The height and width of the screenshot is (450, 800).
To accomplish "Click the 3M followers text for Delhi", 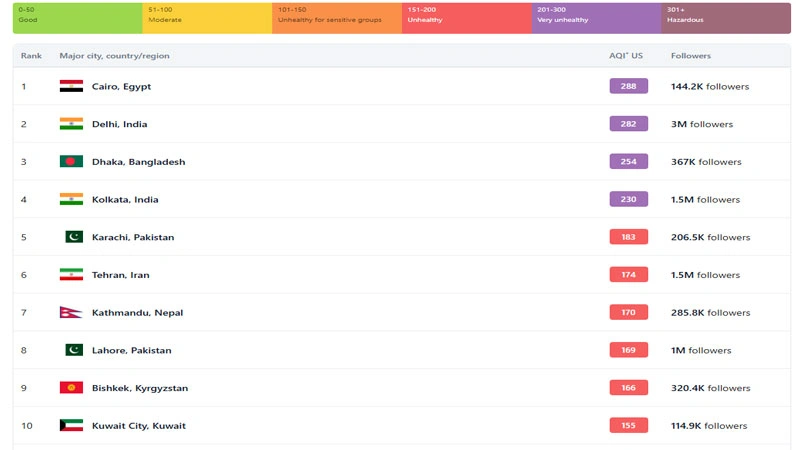I will (701, 125).
